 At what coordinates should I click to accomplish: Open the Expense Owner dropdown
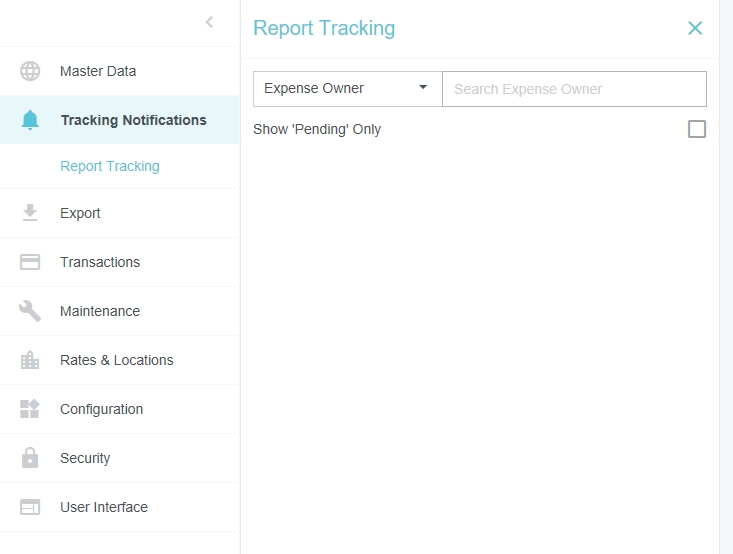point(347,89)
